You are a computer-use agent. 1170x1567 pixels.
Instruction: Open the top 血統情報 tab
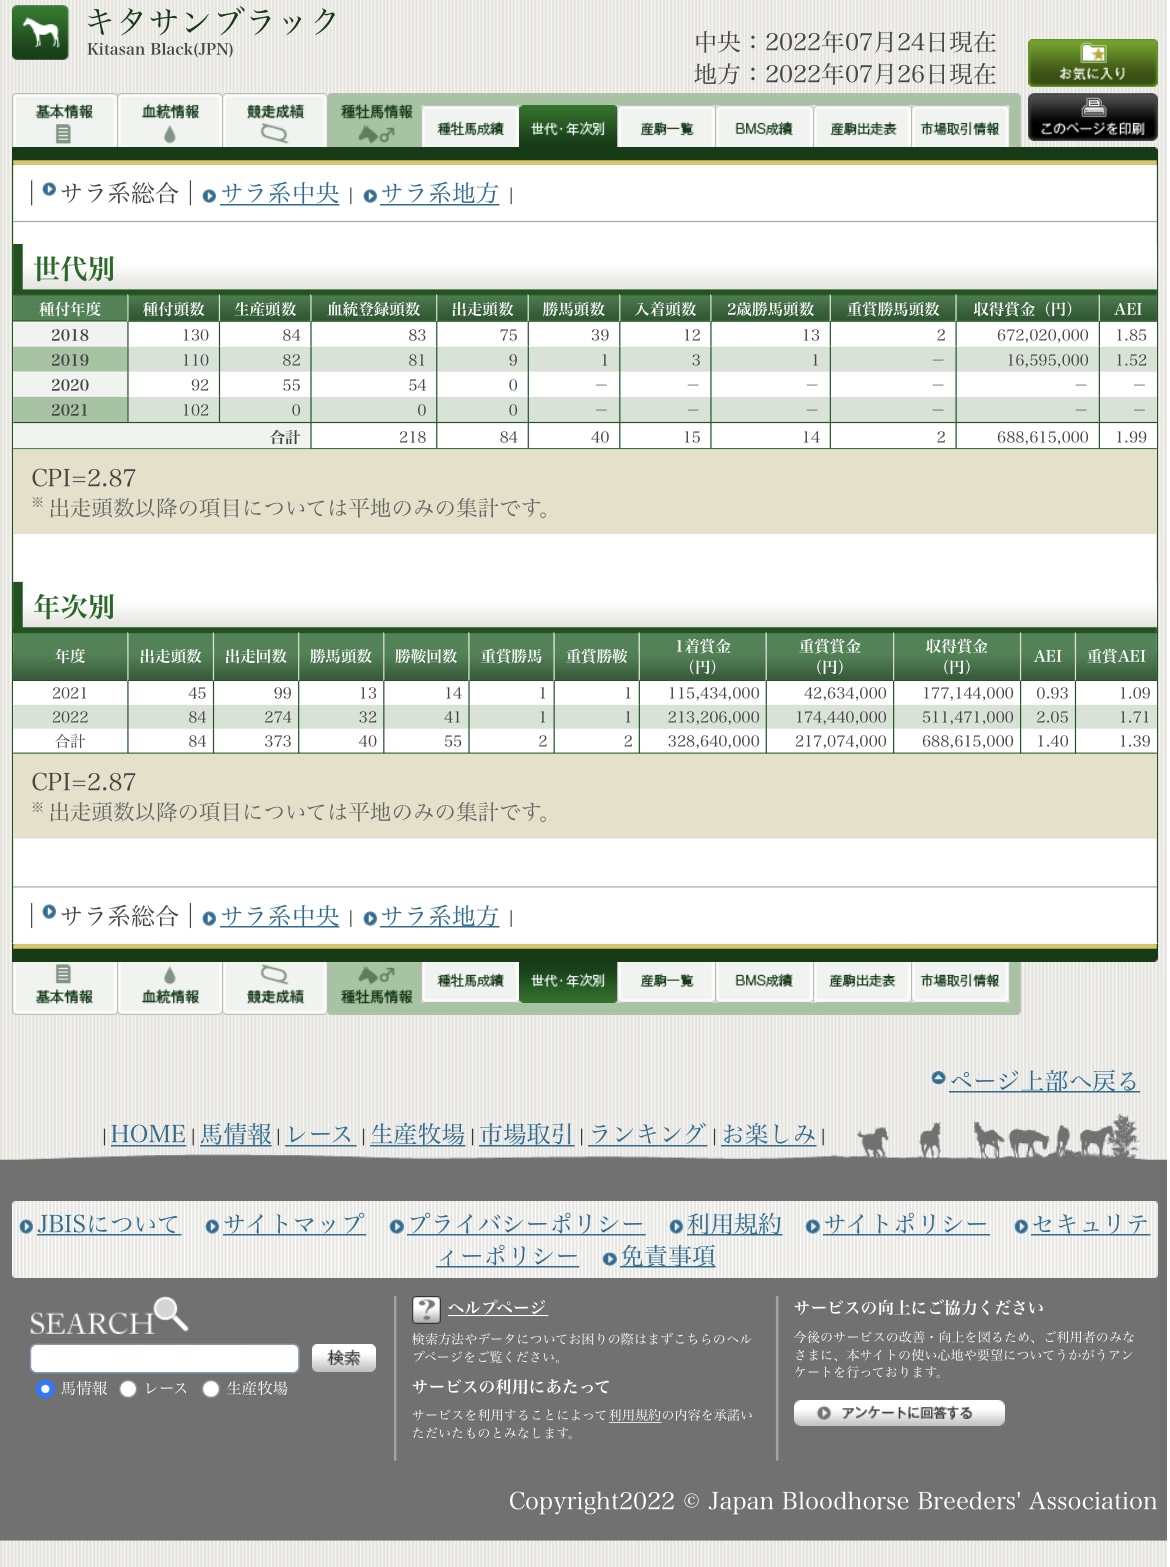(x=170, y=121)
